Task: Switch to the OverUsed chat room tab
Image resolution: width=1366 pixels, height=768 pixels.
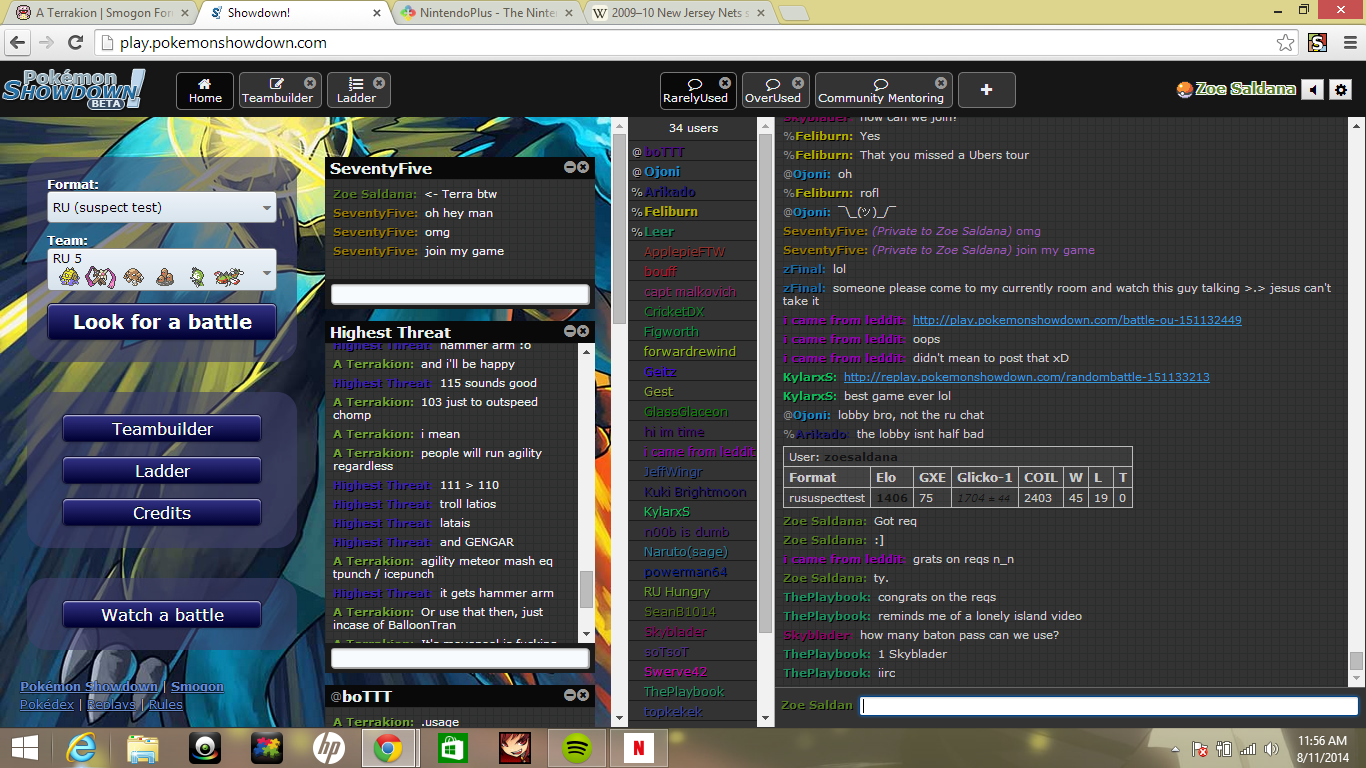Action: (773, 90)
